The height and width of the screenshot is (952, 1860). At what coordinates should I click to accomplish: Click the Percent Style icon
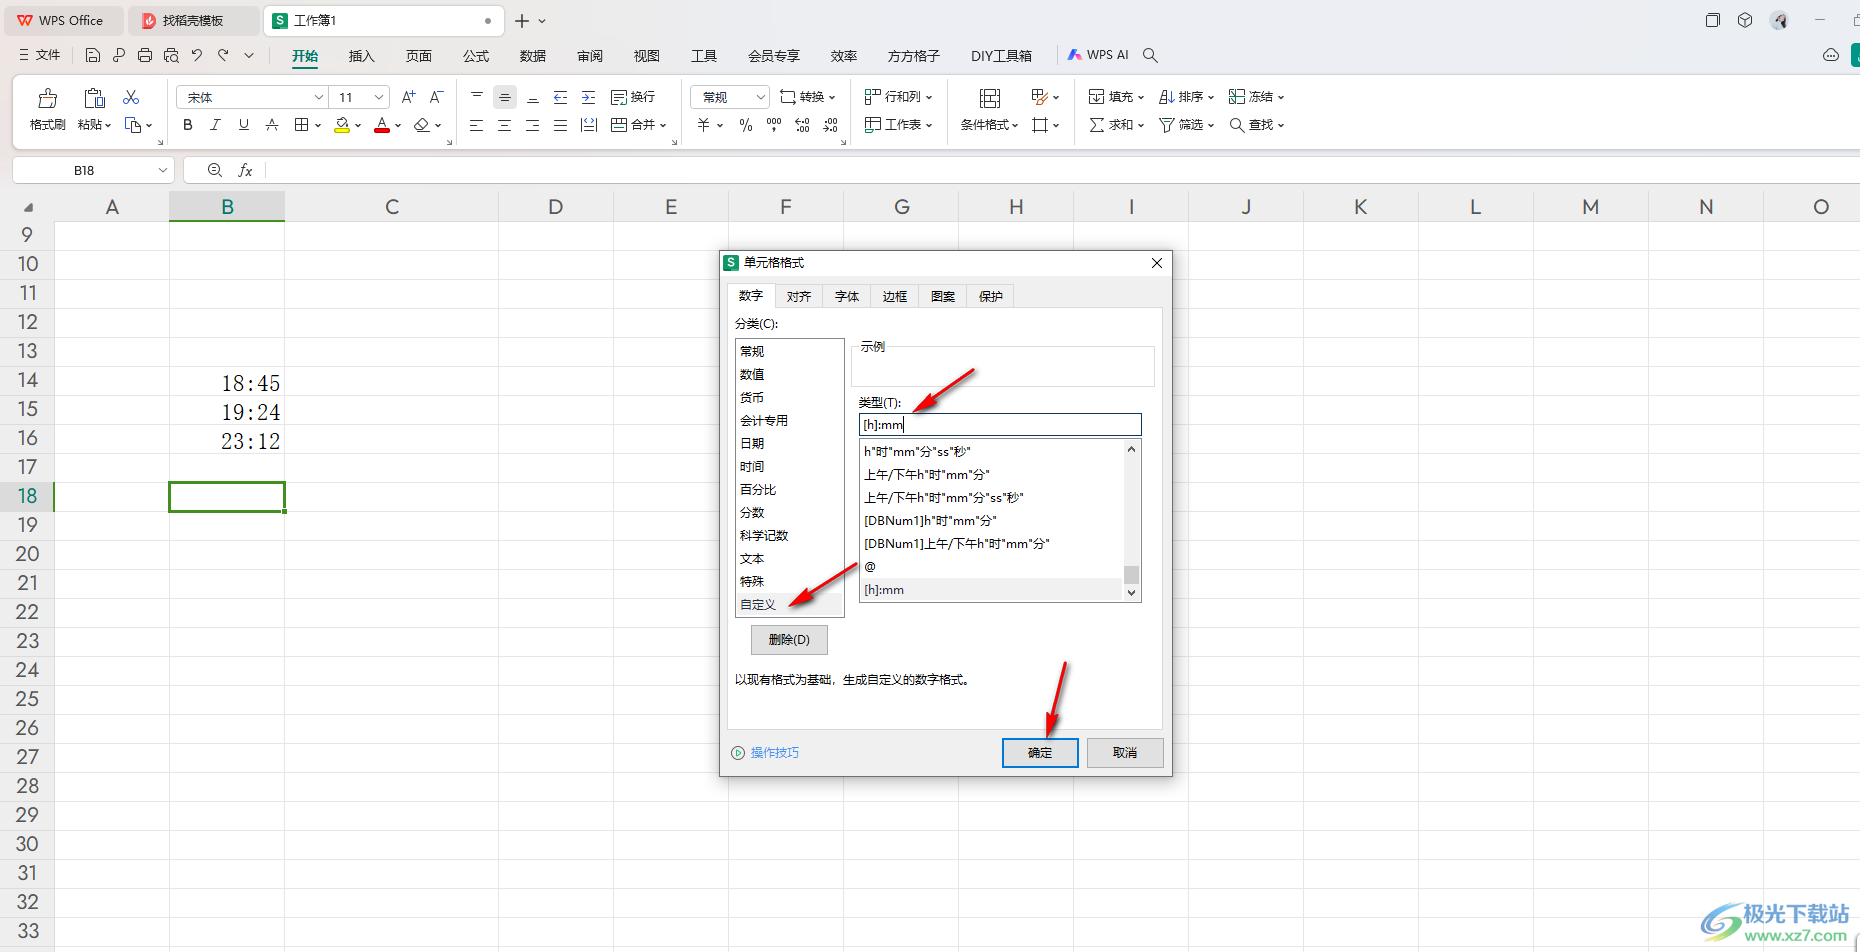[746, 125]
